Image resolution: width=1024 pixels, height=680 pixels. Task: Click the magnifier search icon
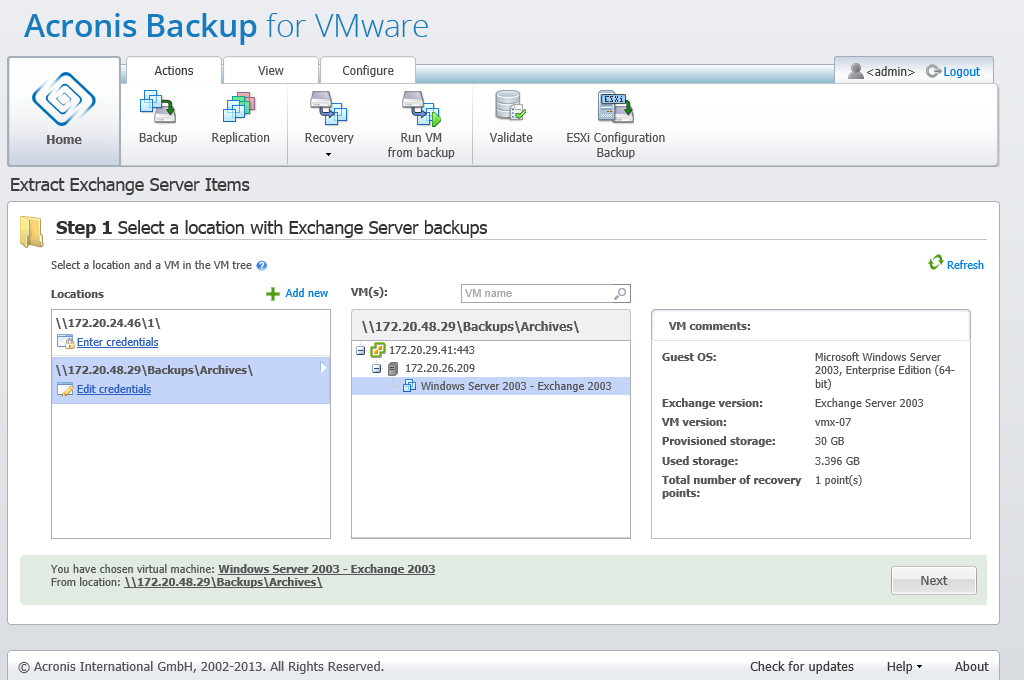(x=620, y=294)
